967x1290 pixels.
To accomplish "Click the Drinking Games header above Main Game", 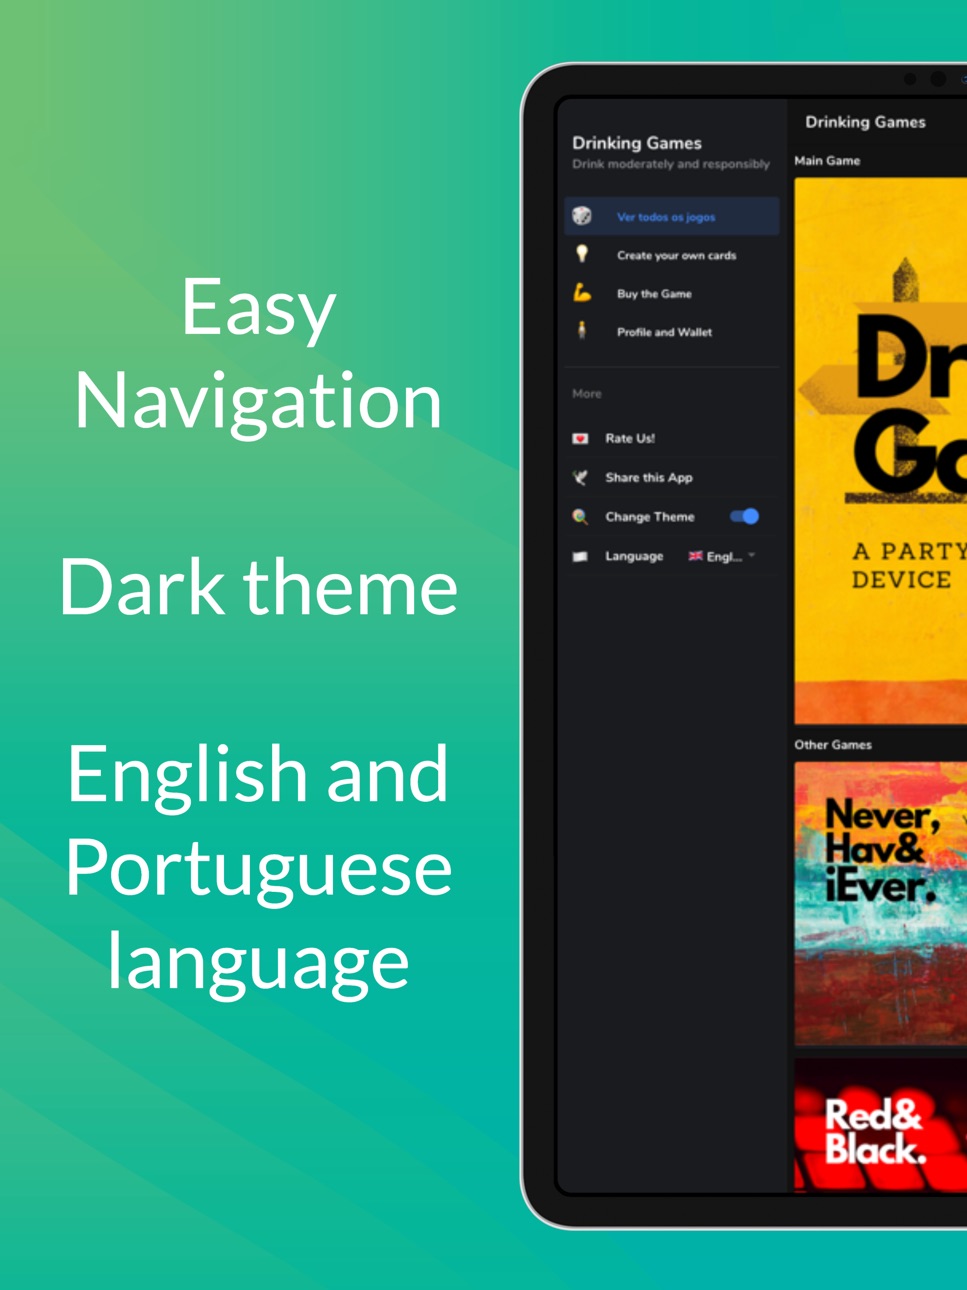I will [865, 122].
